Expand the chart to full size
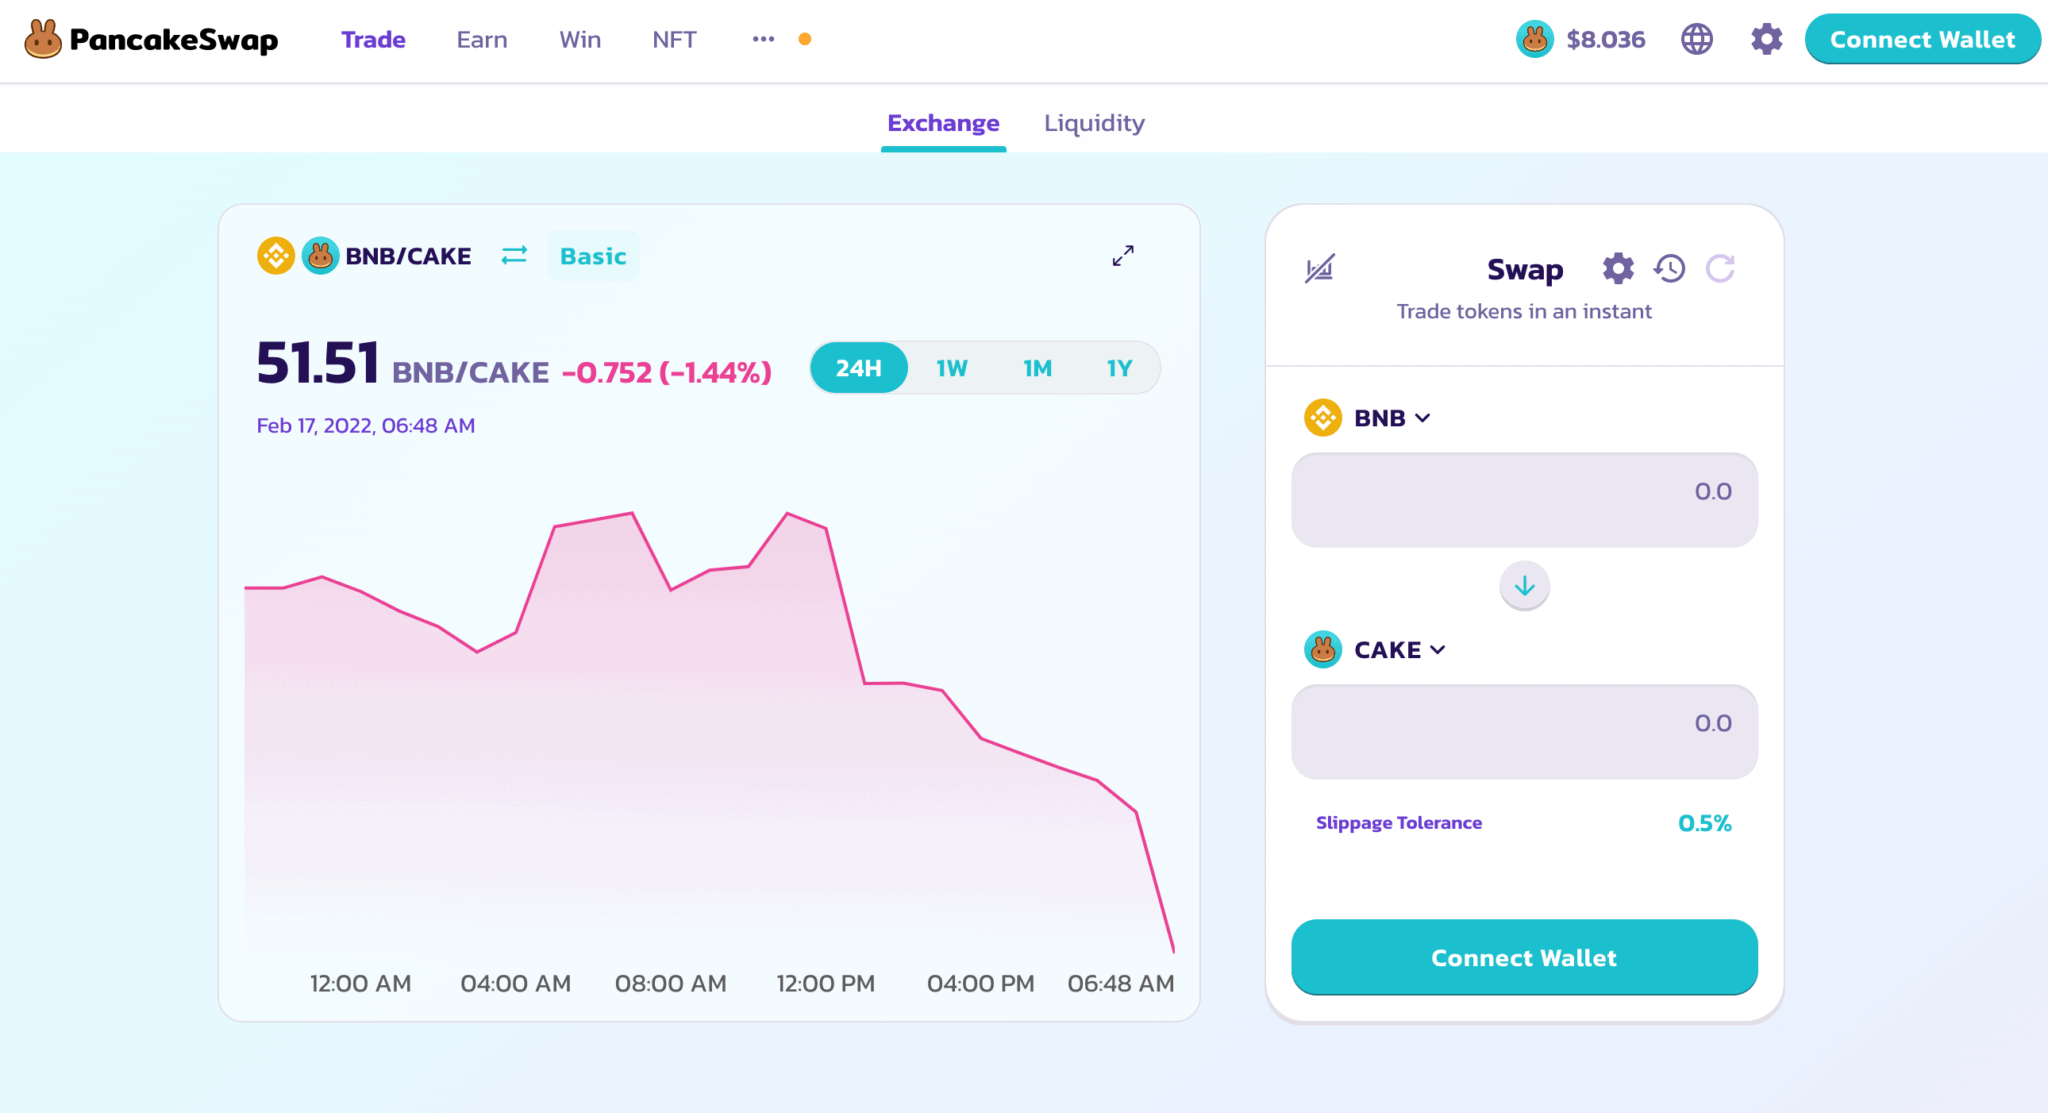This screenshot has width=2048, height=1113. [x=1123, y=256]
